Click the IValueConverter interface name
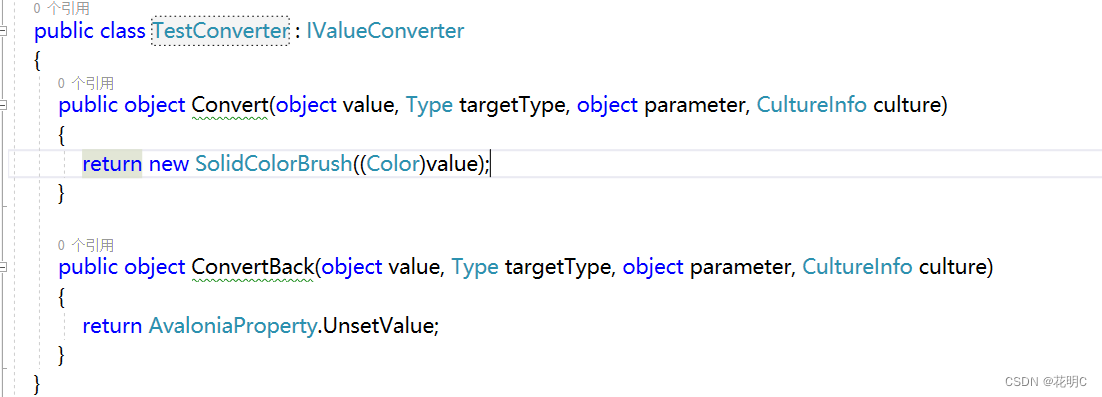1102x397 pixels. coord(385,31)
